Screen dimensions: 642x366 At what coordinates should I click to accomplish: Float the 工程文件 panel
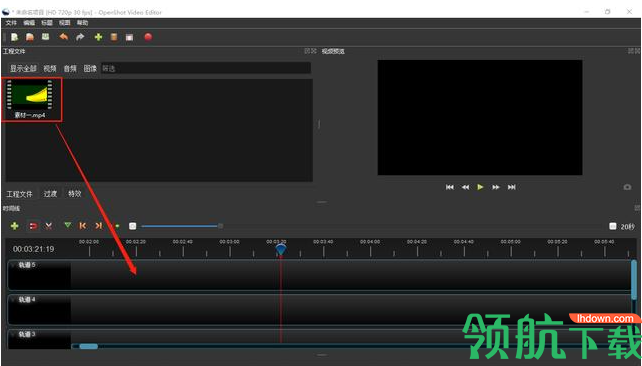click(307, 51)
